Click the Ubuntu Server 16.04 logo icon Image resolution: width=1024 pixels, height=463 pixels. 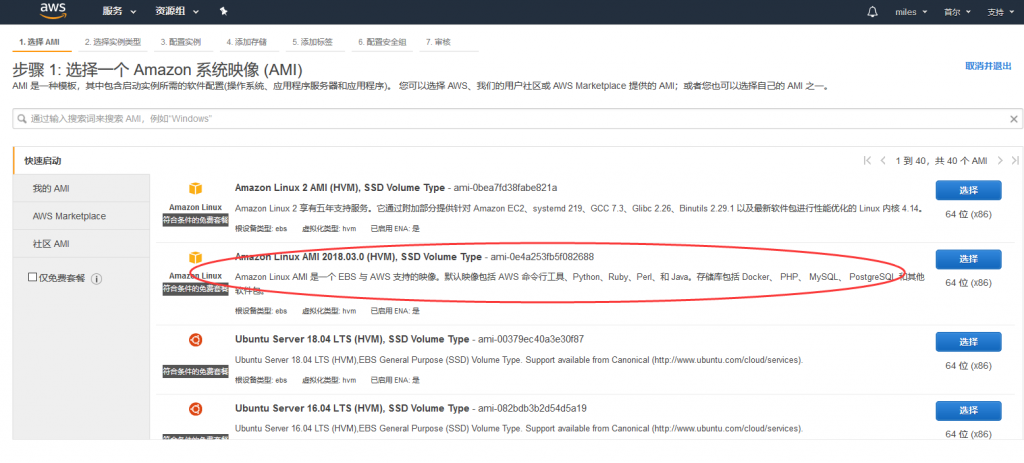[195, 409]
